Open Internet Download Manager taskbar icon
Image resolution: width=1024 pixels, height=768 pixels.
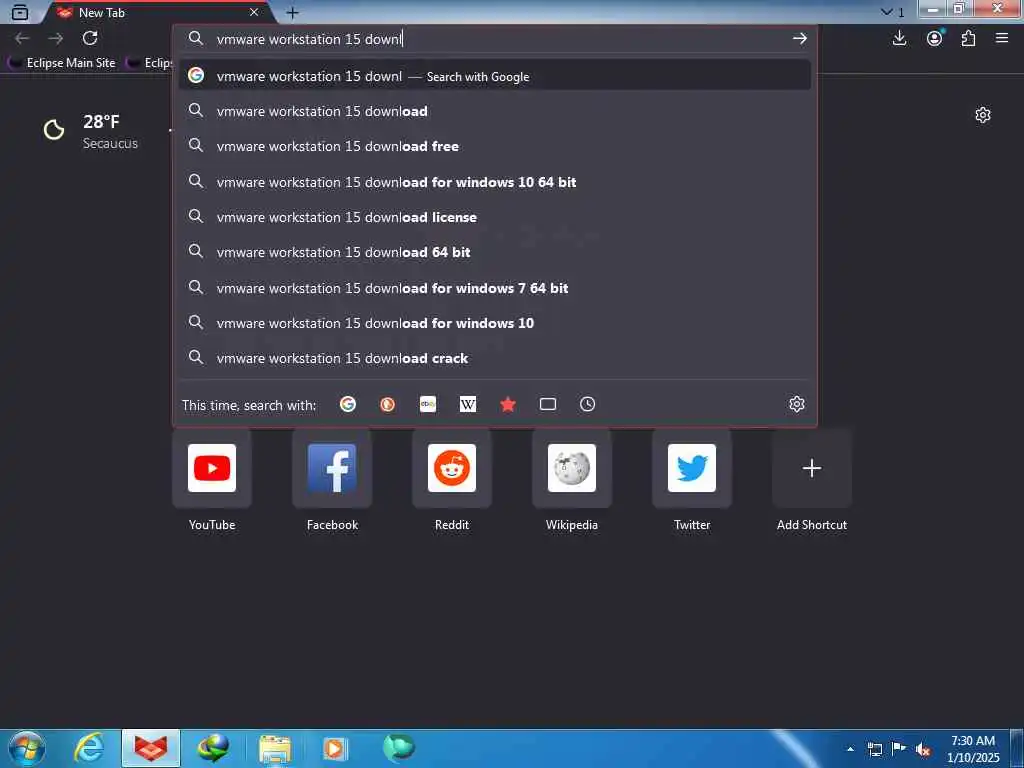pyautogui.click(x=213, y=748)
